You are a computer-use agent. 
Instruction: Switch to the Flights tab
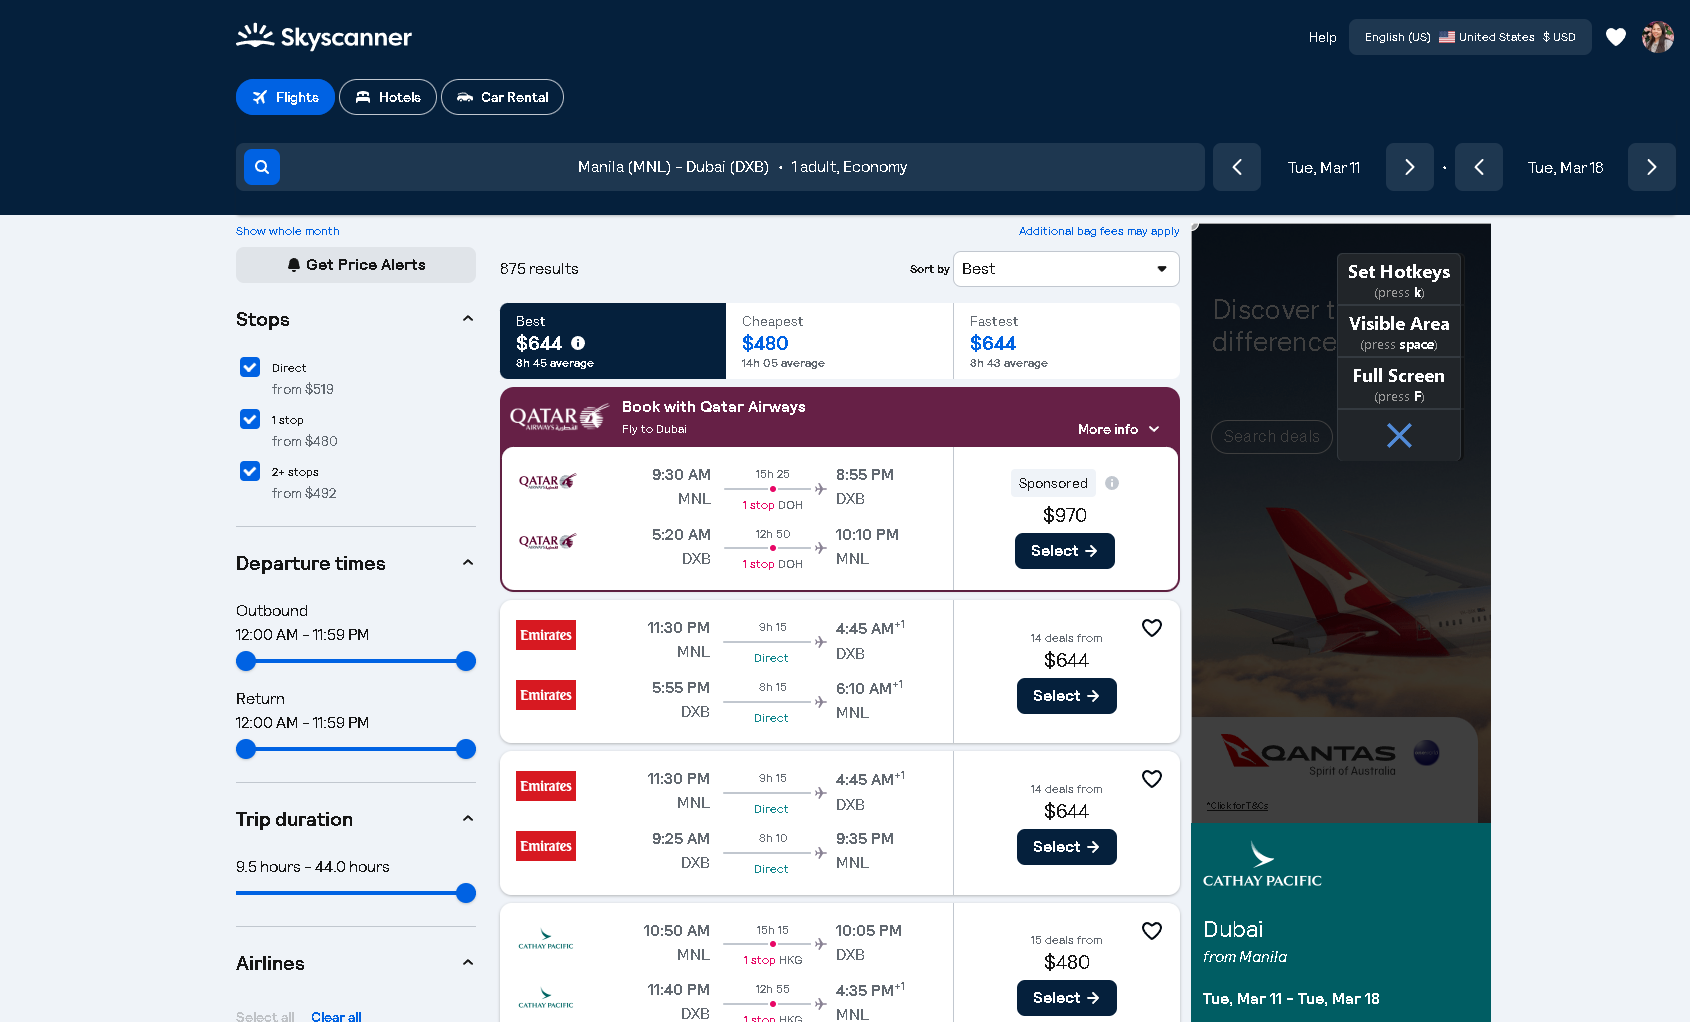[285, 97]
